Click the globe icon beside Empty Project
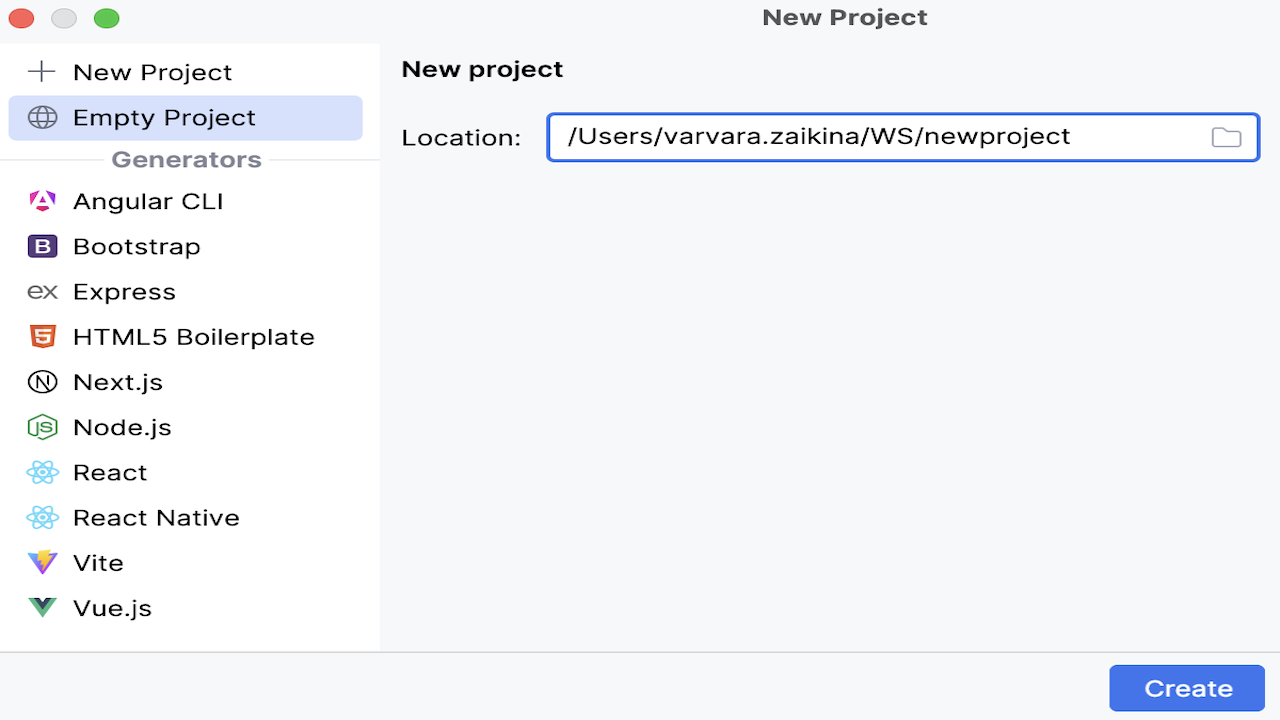The width and height of the screenshot is (1280, 720). coord(41,117)
